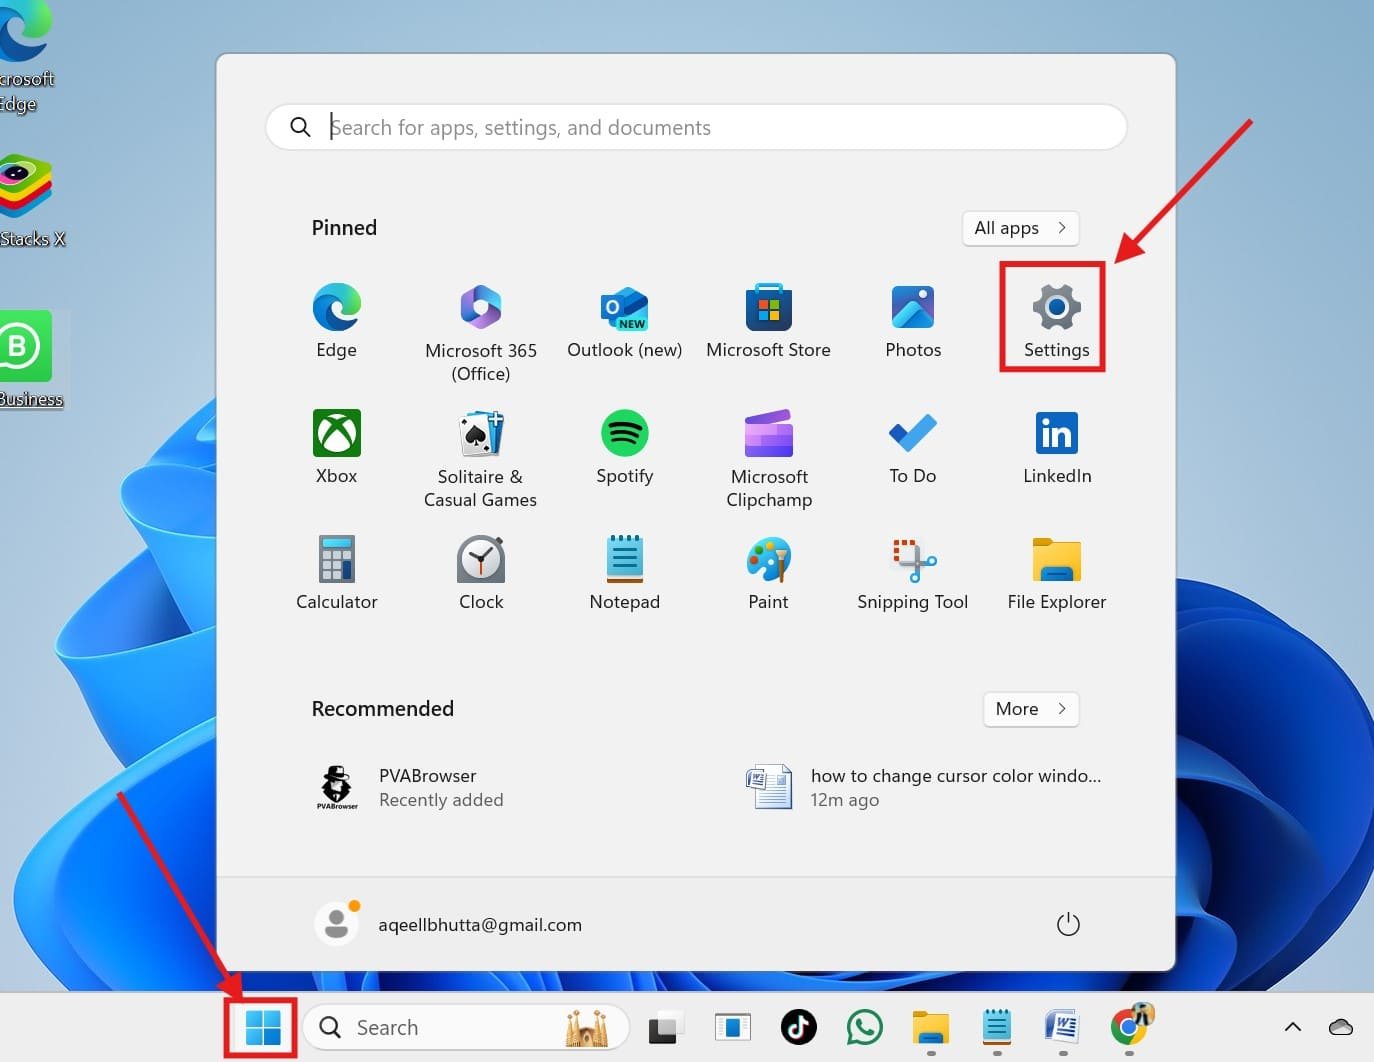Click the Windows Start button on taskbar

(x=262, y=1027)
